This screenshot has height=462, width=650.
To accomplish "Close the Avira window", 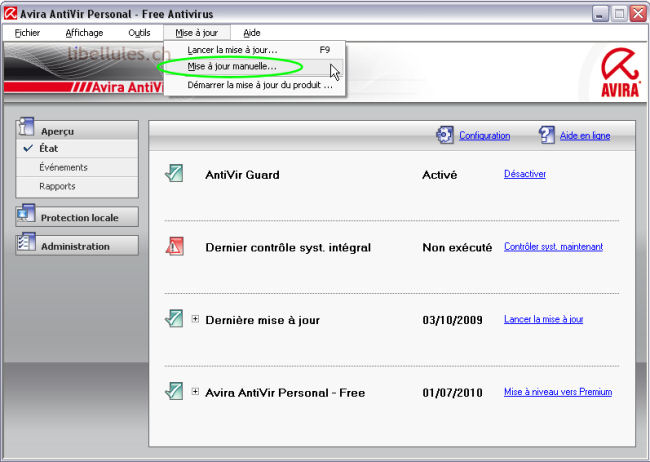I will tap(638, 14).
